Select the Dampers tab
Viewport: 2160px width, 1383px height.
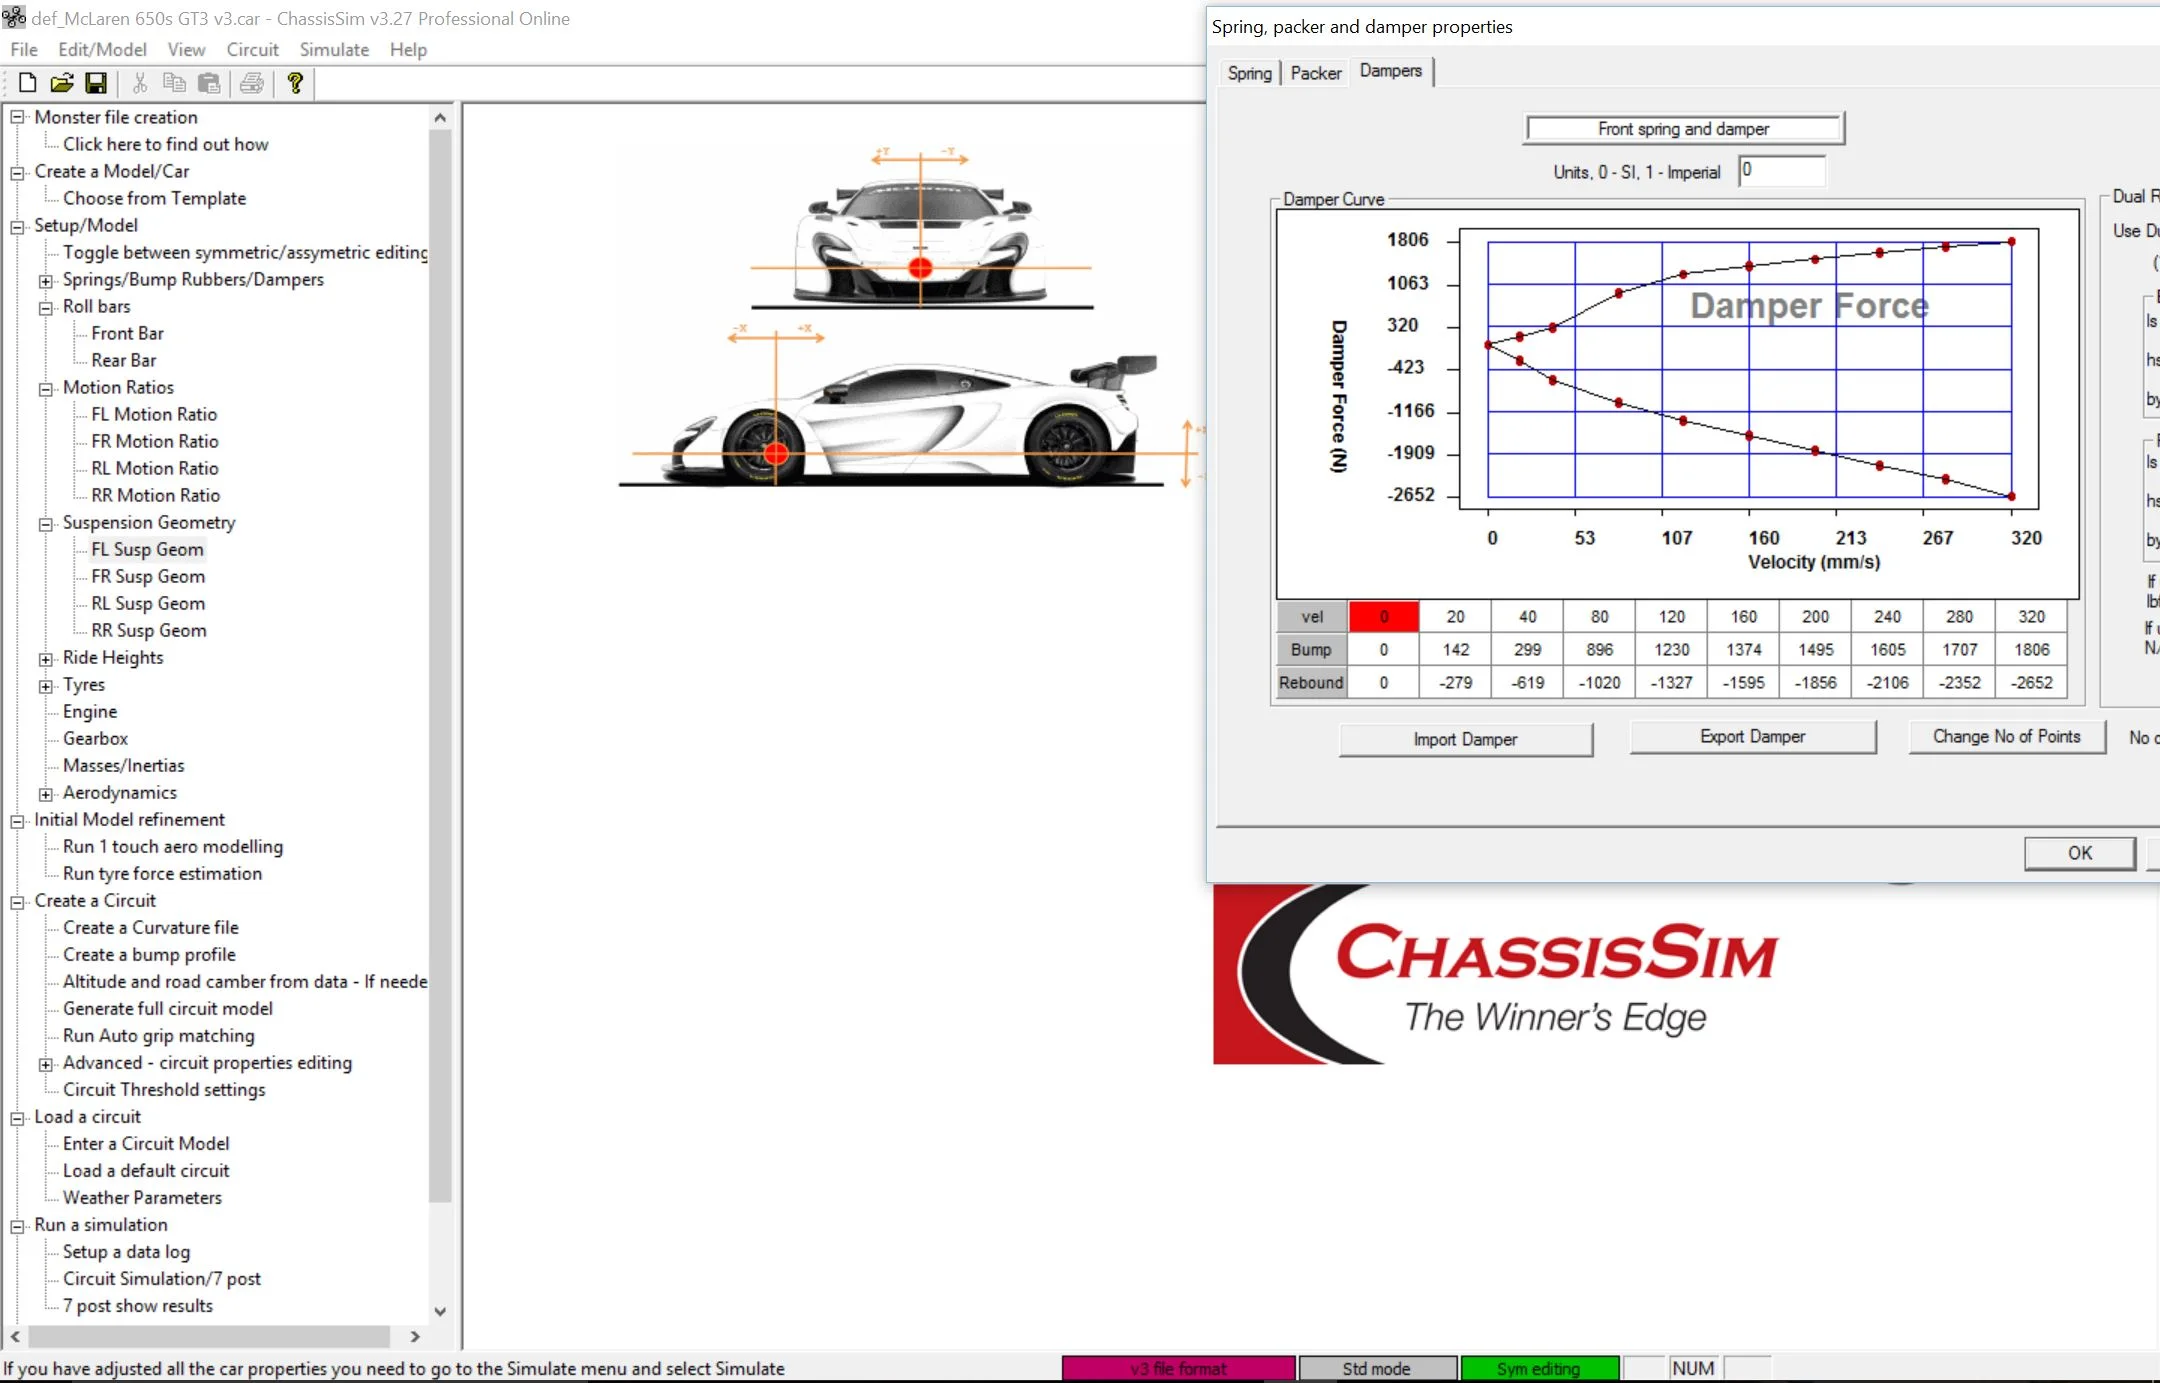tap(1391, 71)
